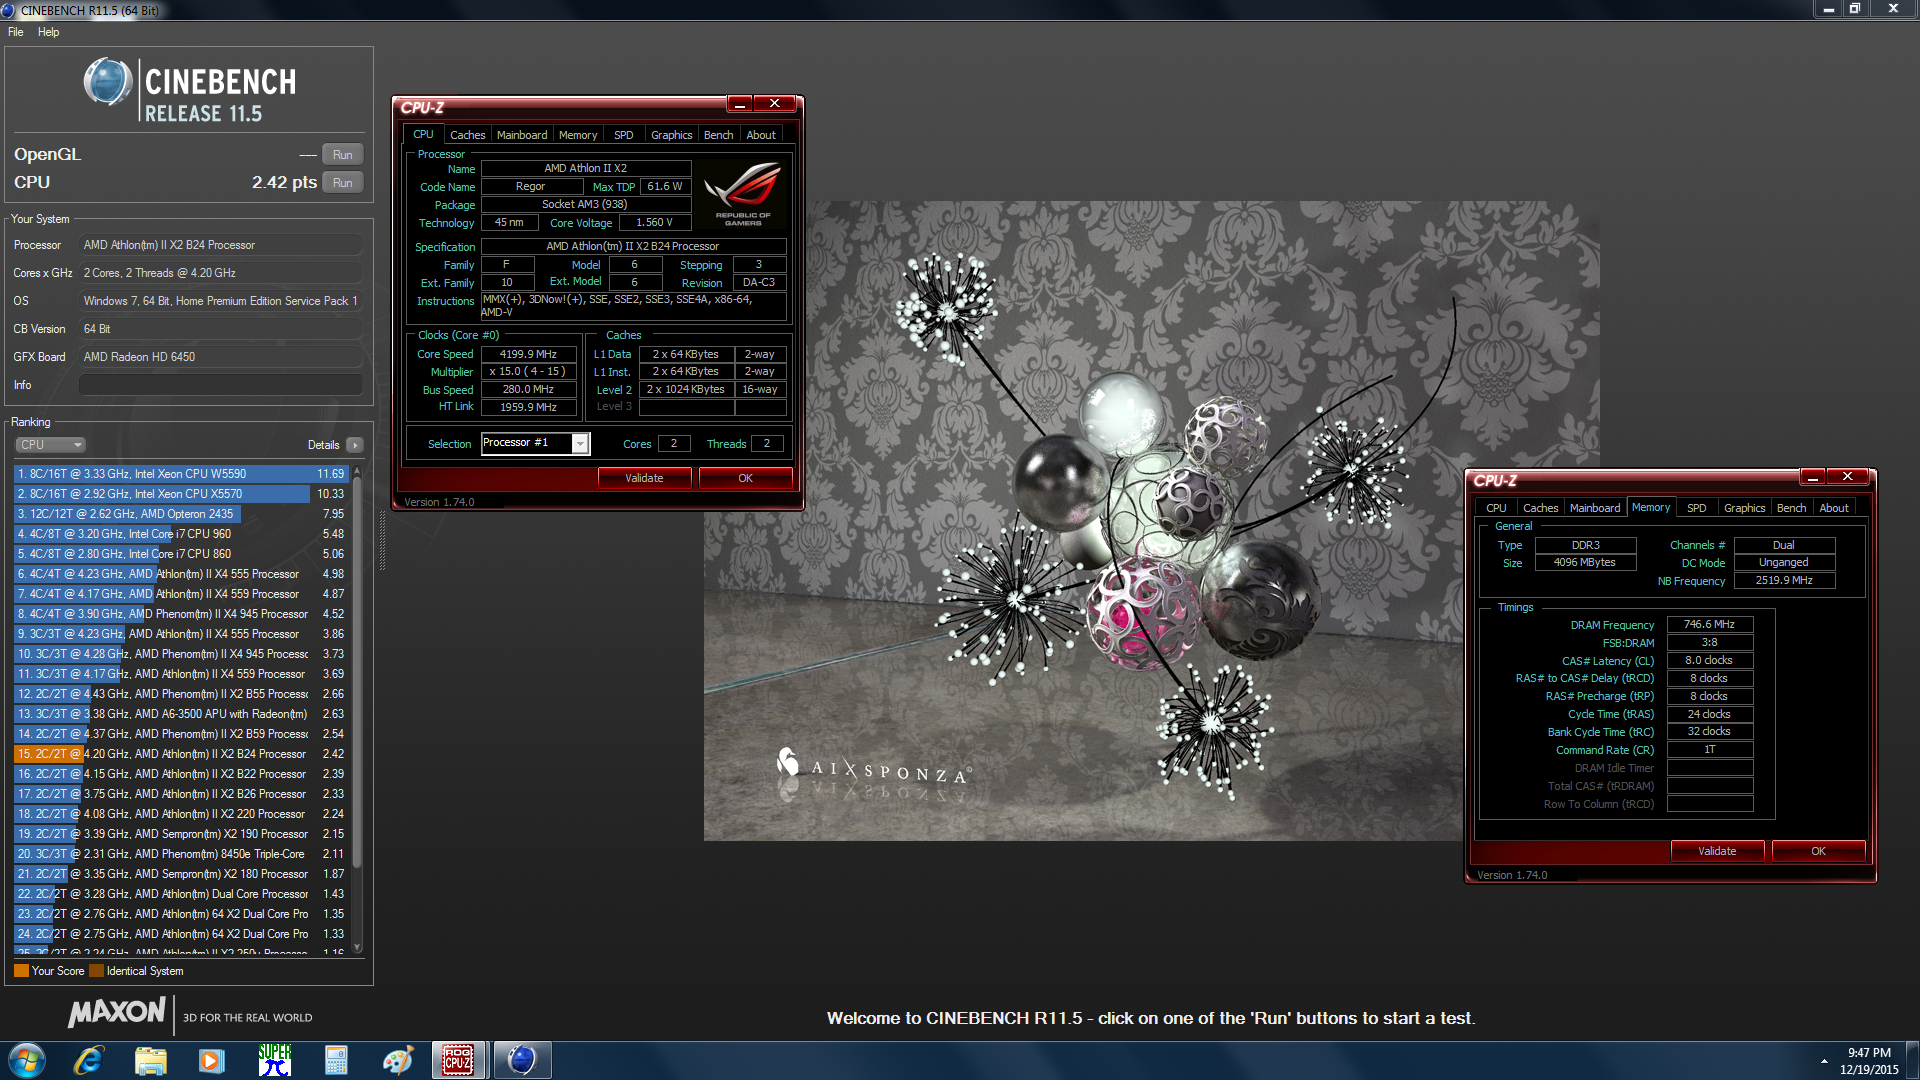Image resolution: width=1920 pixels, height=1080 pixels.
Task: Select ranking row AMD Opteron 2435
Action: 181,514
